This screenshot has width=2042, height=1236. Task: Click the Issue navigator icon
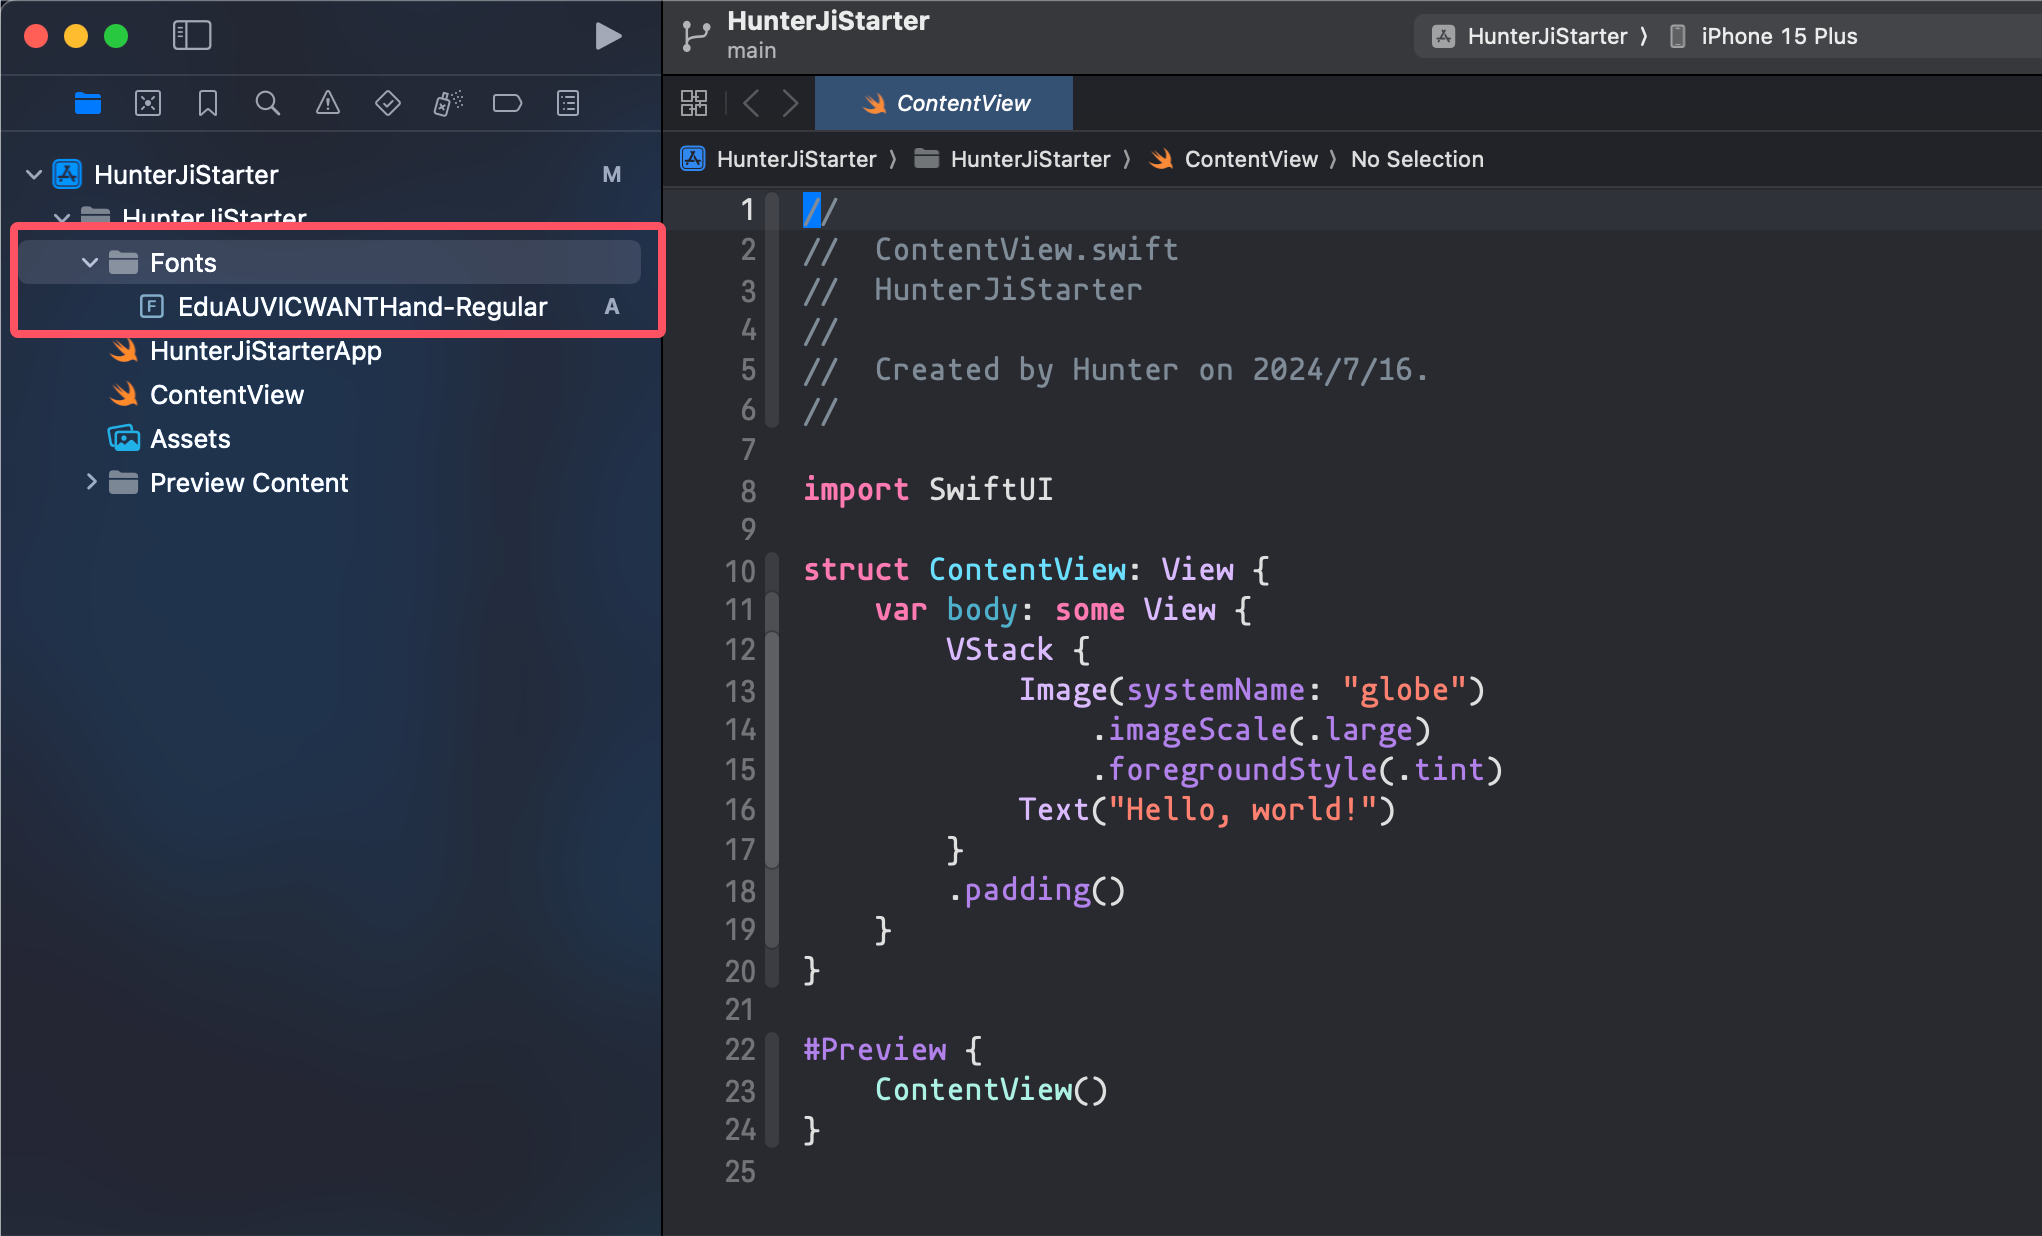coord(325,102)
